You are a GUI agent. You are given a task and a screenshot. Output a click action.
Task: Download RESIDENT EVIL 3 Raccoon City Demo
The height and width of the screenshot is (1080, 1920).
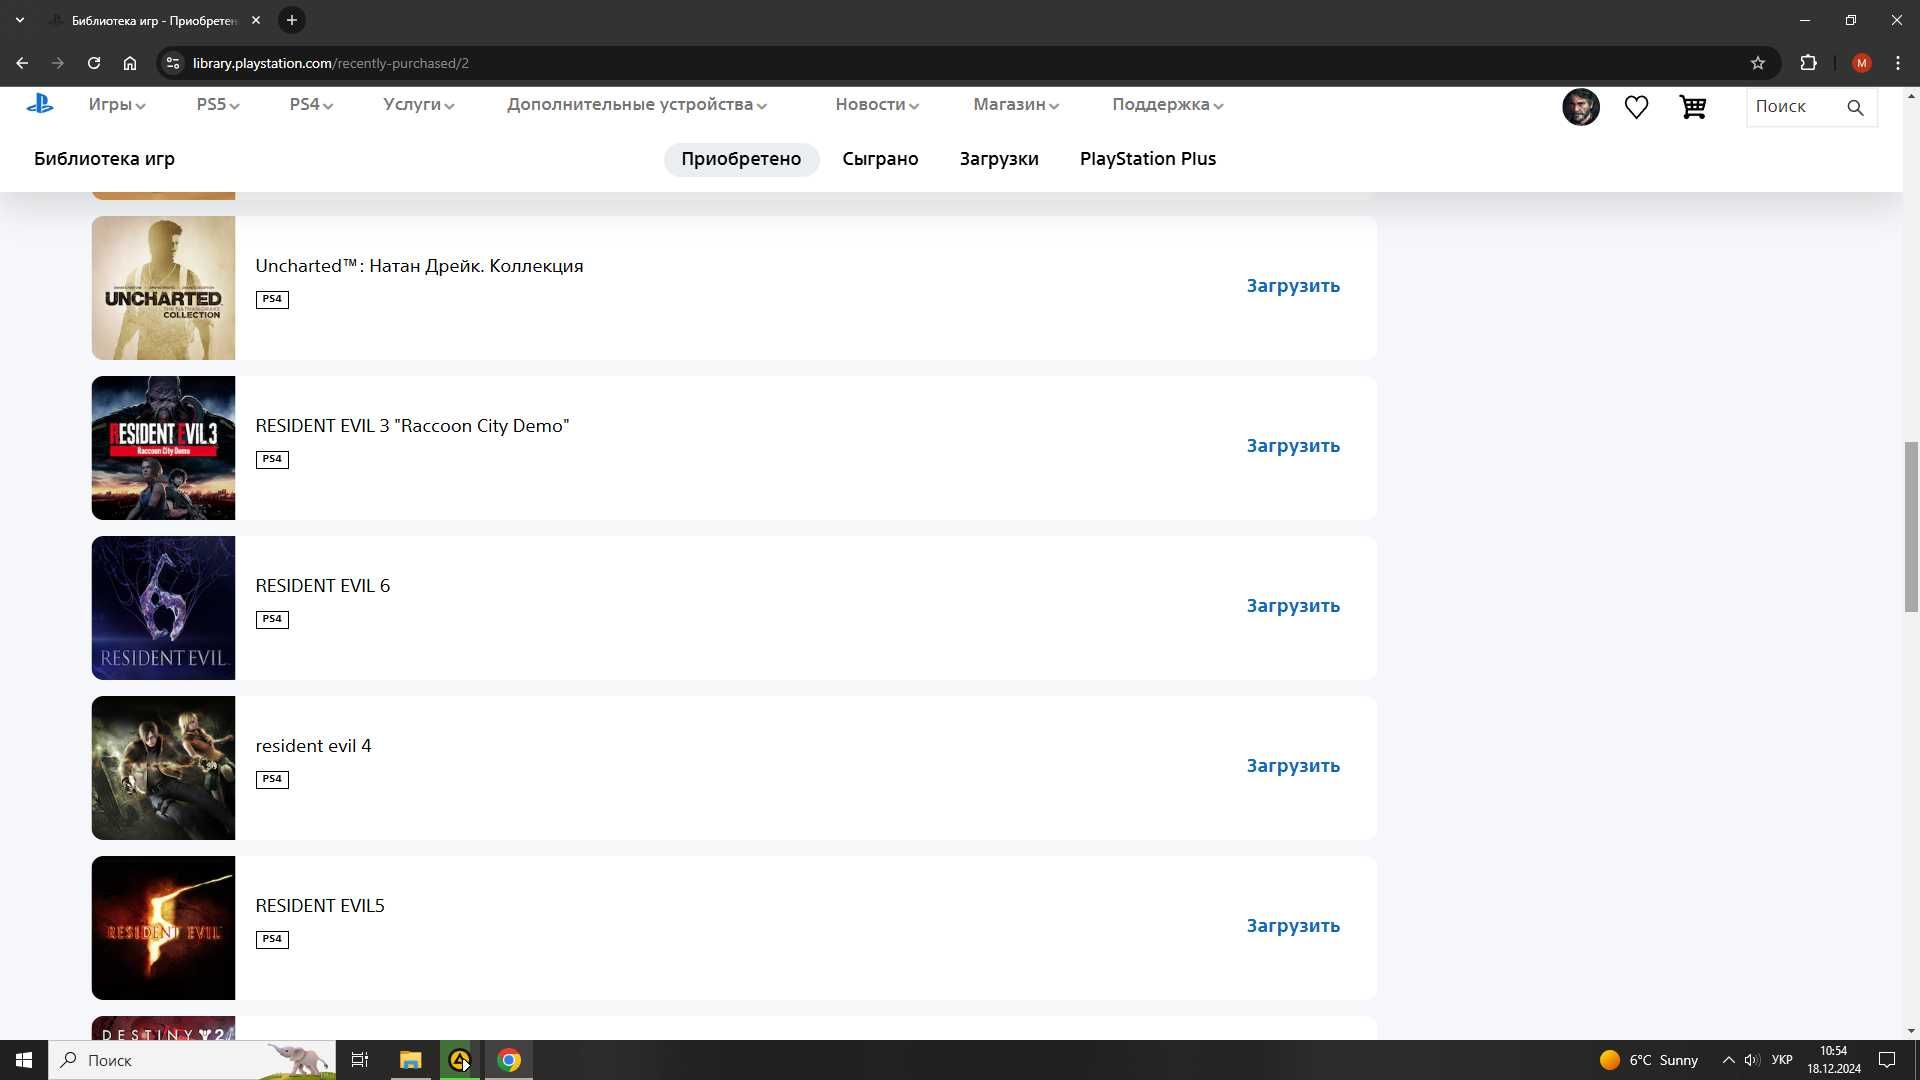[x=1293, y=446]
